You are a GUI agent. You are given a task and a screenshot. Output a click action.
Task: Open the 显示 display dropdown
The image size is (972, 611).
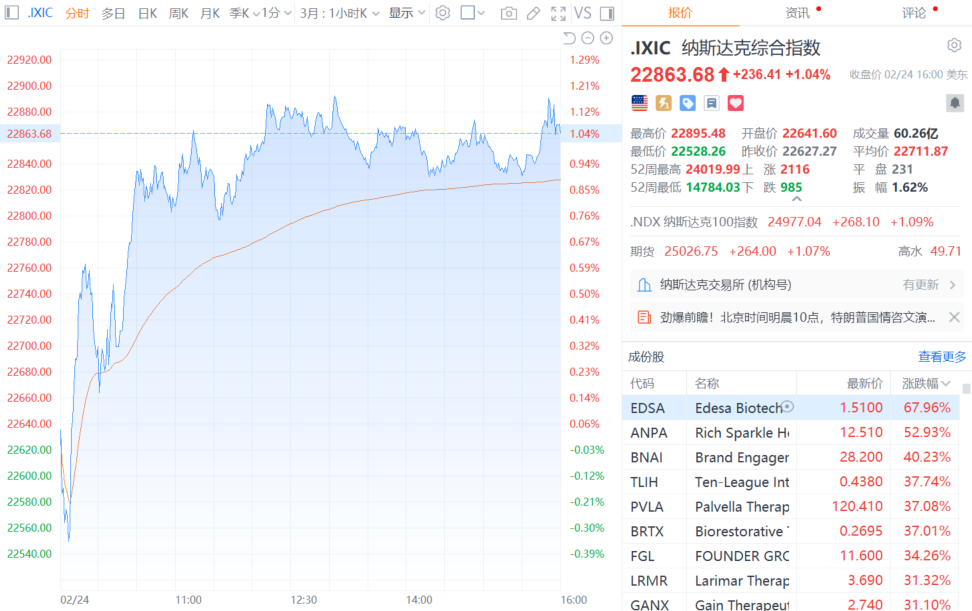[x=406, y=13]
